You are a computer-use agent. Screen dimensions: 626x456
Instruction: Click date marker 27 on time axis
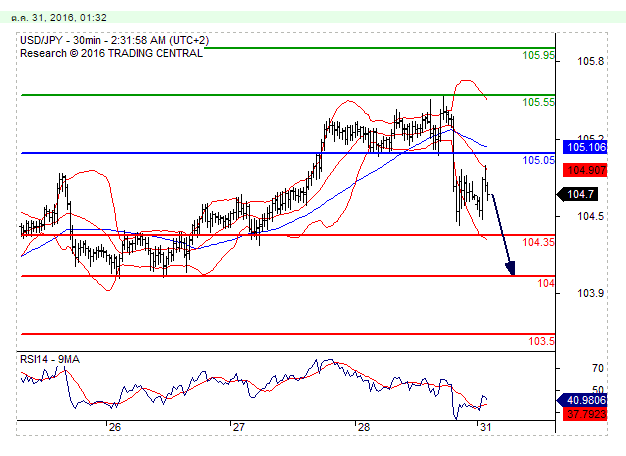[238, 427]
